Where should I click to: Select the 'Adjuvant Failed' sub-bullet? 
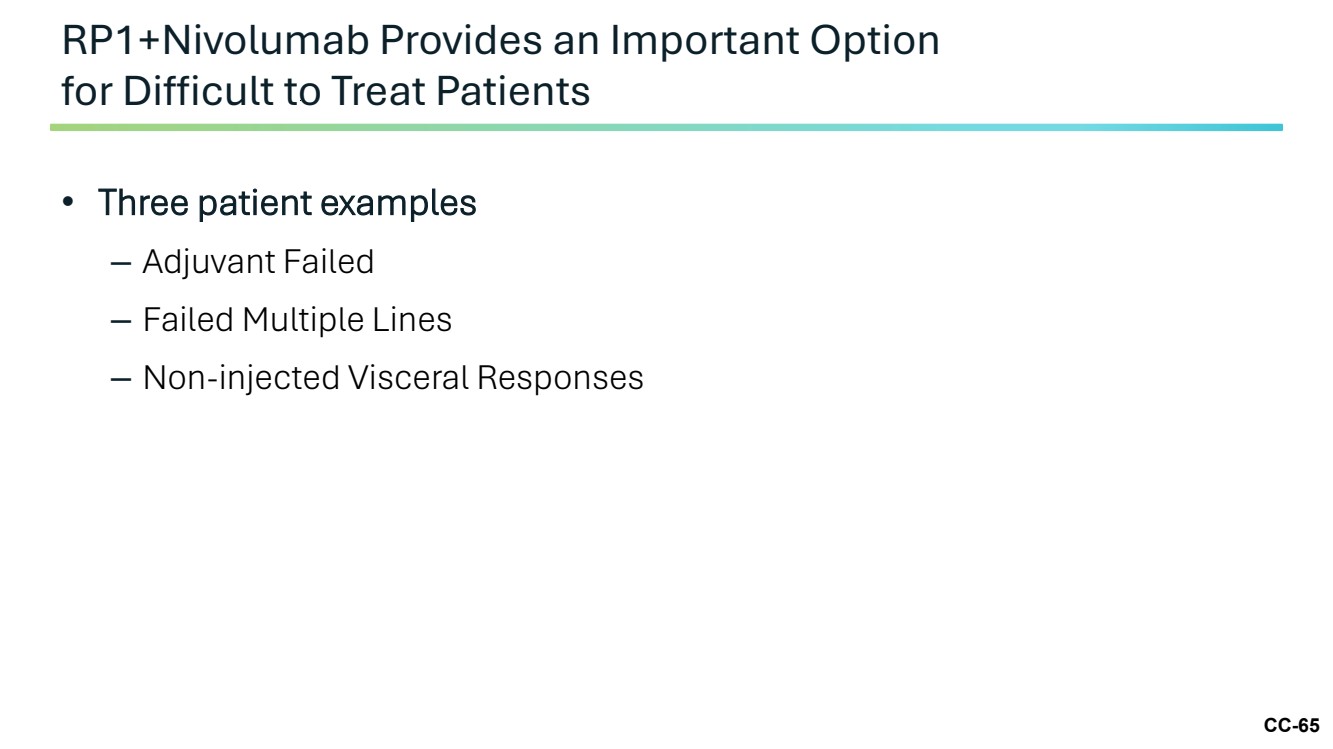[258, 263]
